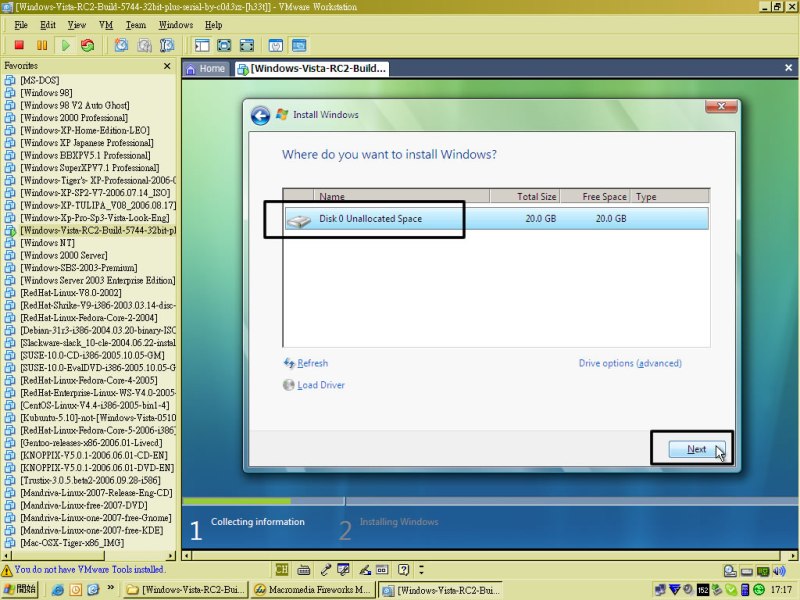Select [Windows-SBS-2003-Premium] in Favorites

(x=79, y=268)
